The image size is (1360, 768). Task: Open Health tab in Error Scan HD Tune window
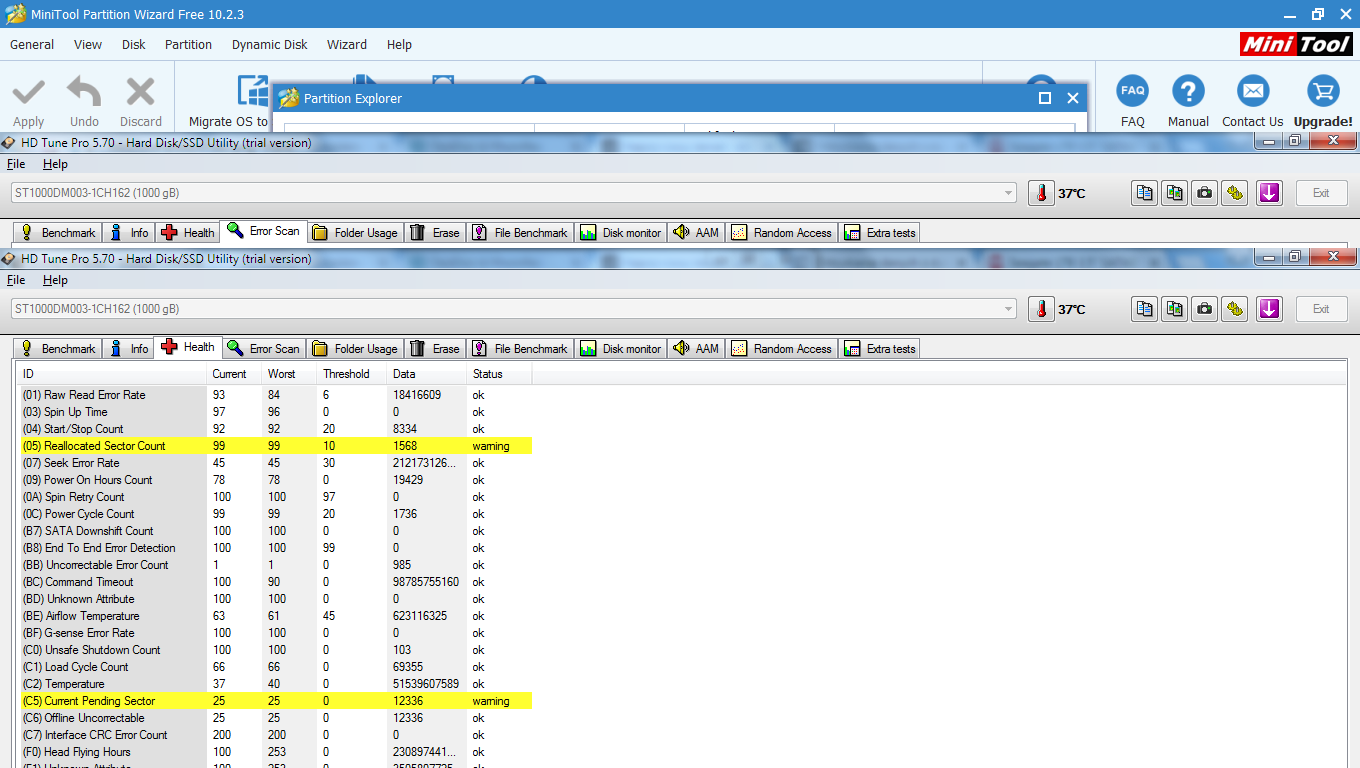click(x=188, y=233)
